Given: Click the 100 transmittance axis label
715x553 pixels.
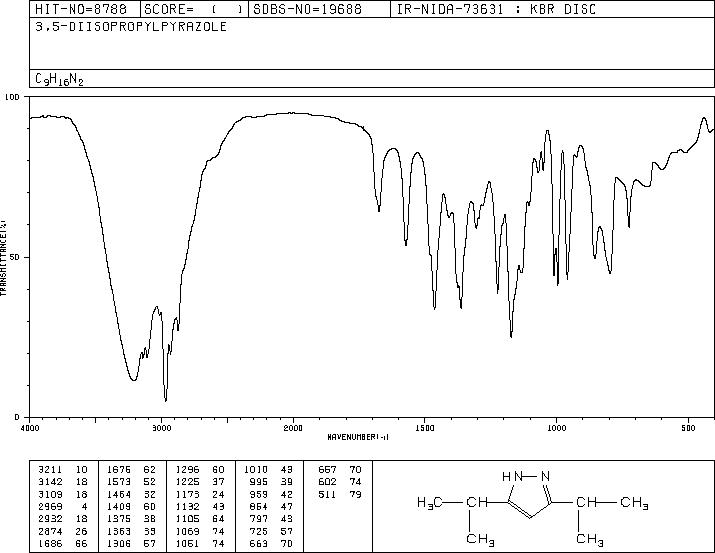Looking at the screenshot, I should (x=12, y=97).
